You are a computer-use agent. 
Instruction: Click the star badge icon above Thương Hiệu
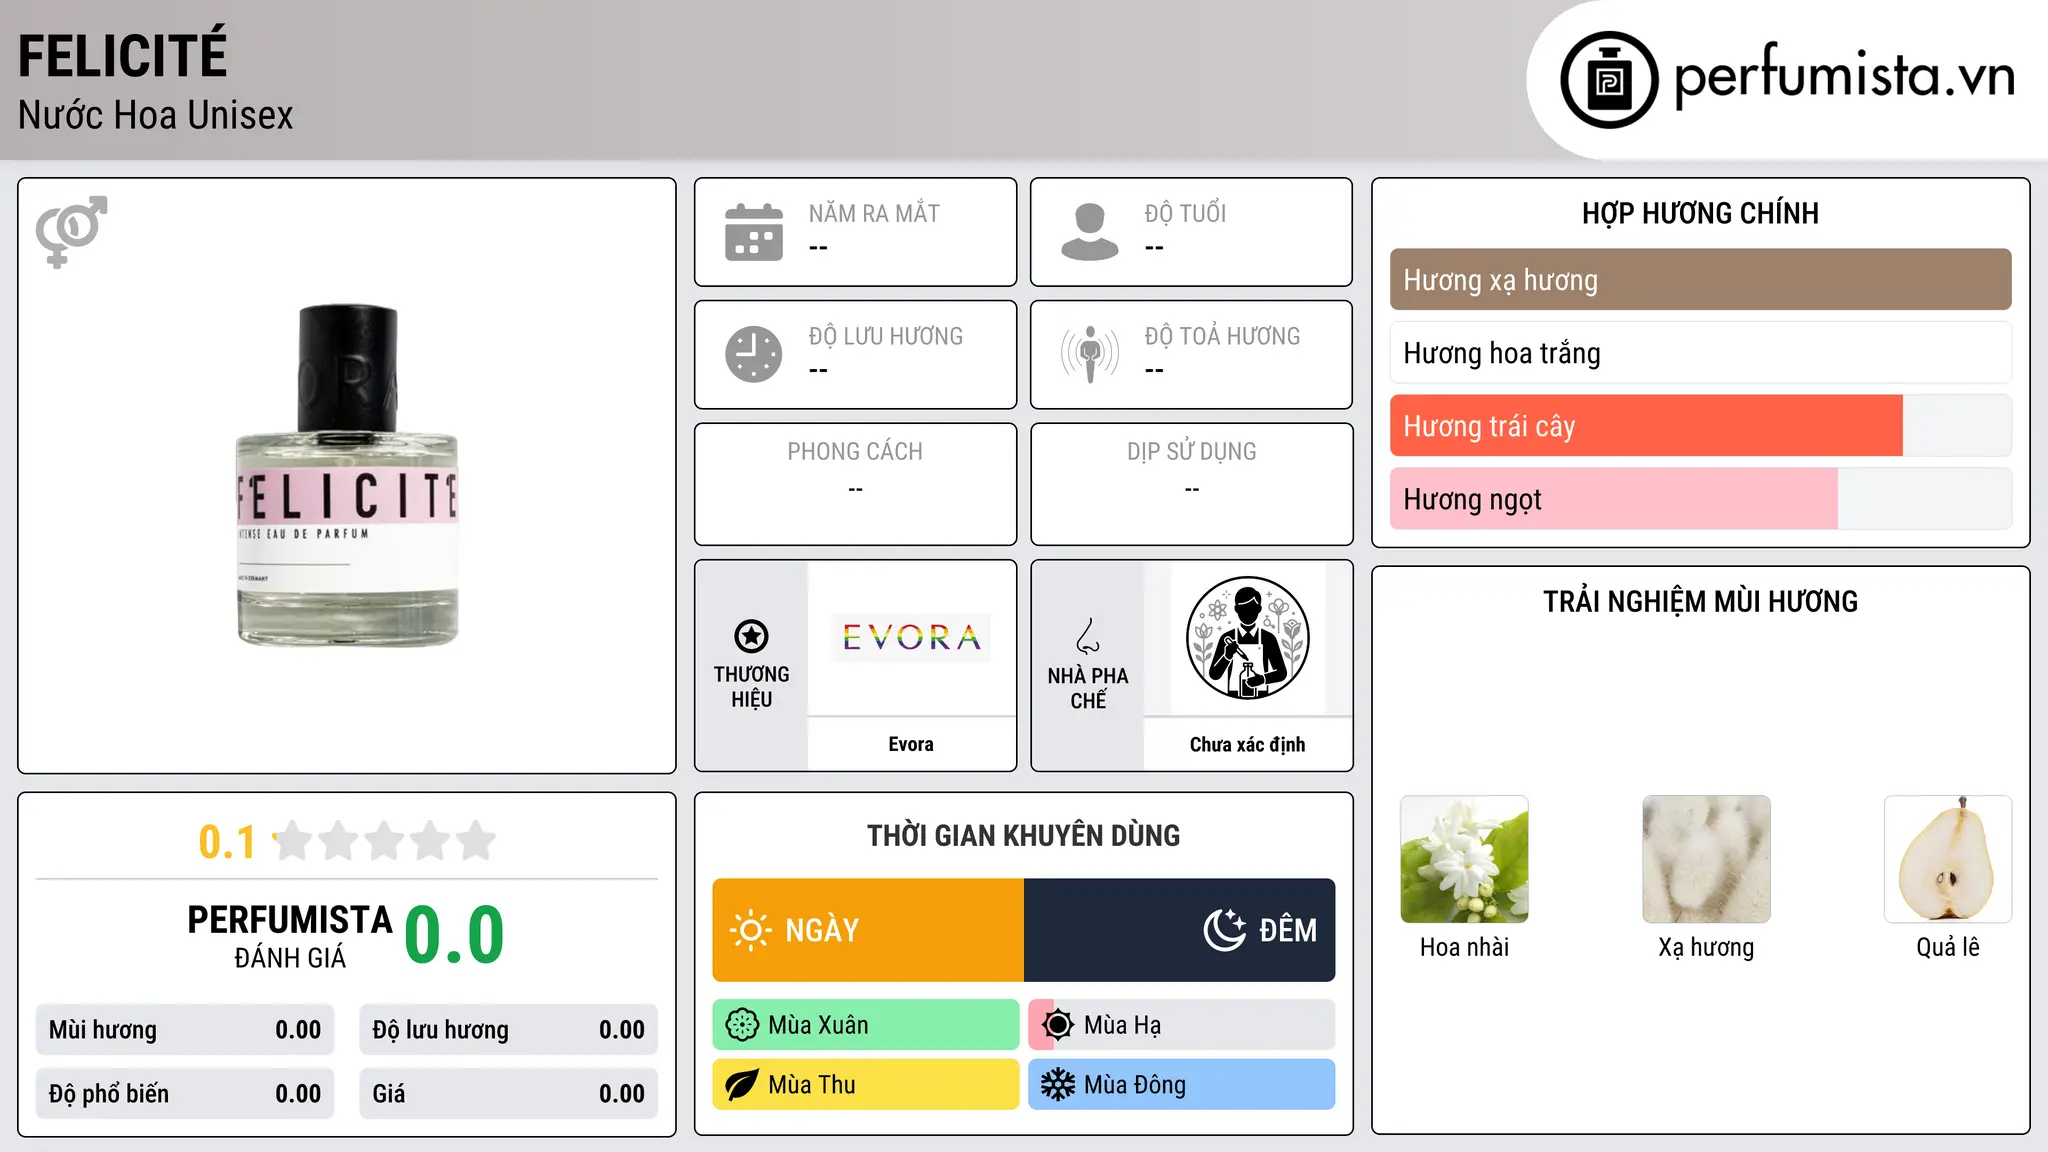(x=751, y=636)
